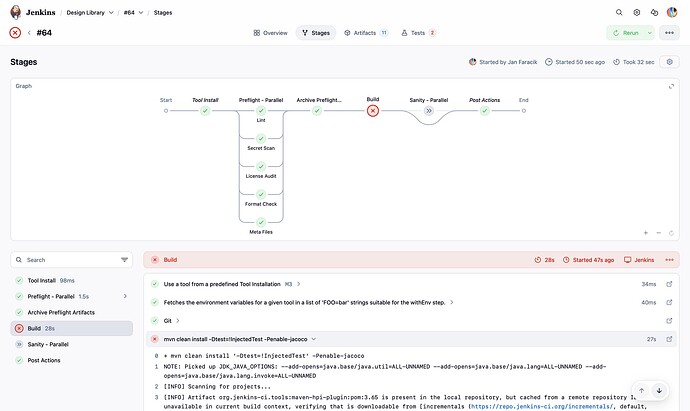Open Jenkins agent link in Build header
The width and height of the screenshot is (690, 411).
[639, 260]
